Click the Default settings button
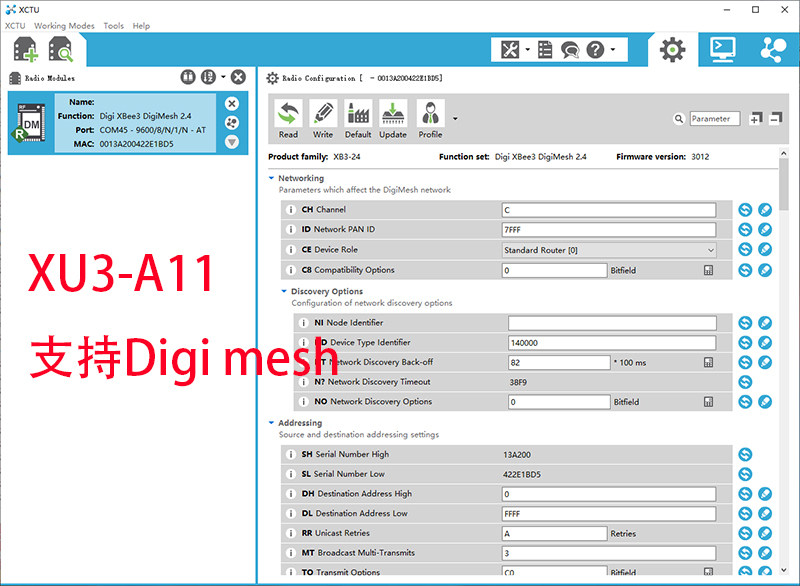This screenshot has height=586, width=800. (358, 119)
